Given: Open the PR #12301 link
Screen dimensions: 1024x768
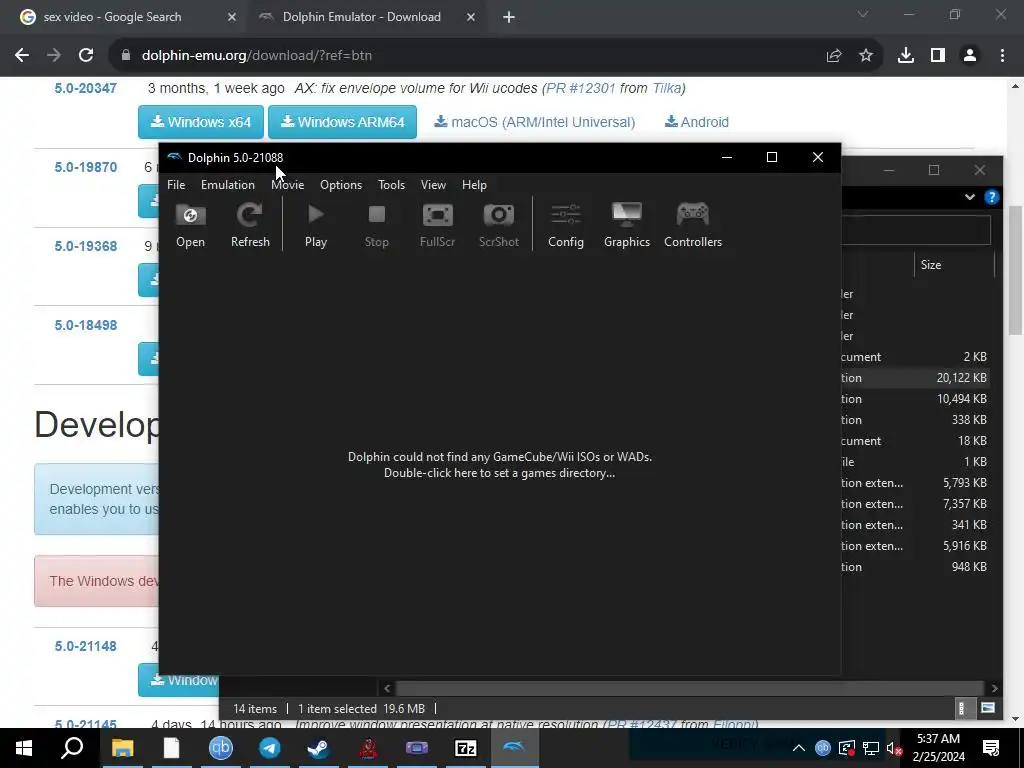Looking at the screenshot, I should (581, 88).
